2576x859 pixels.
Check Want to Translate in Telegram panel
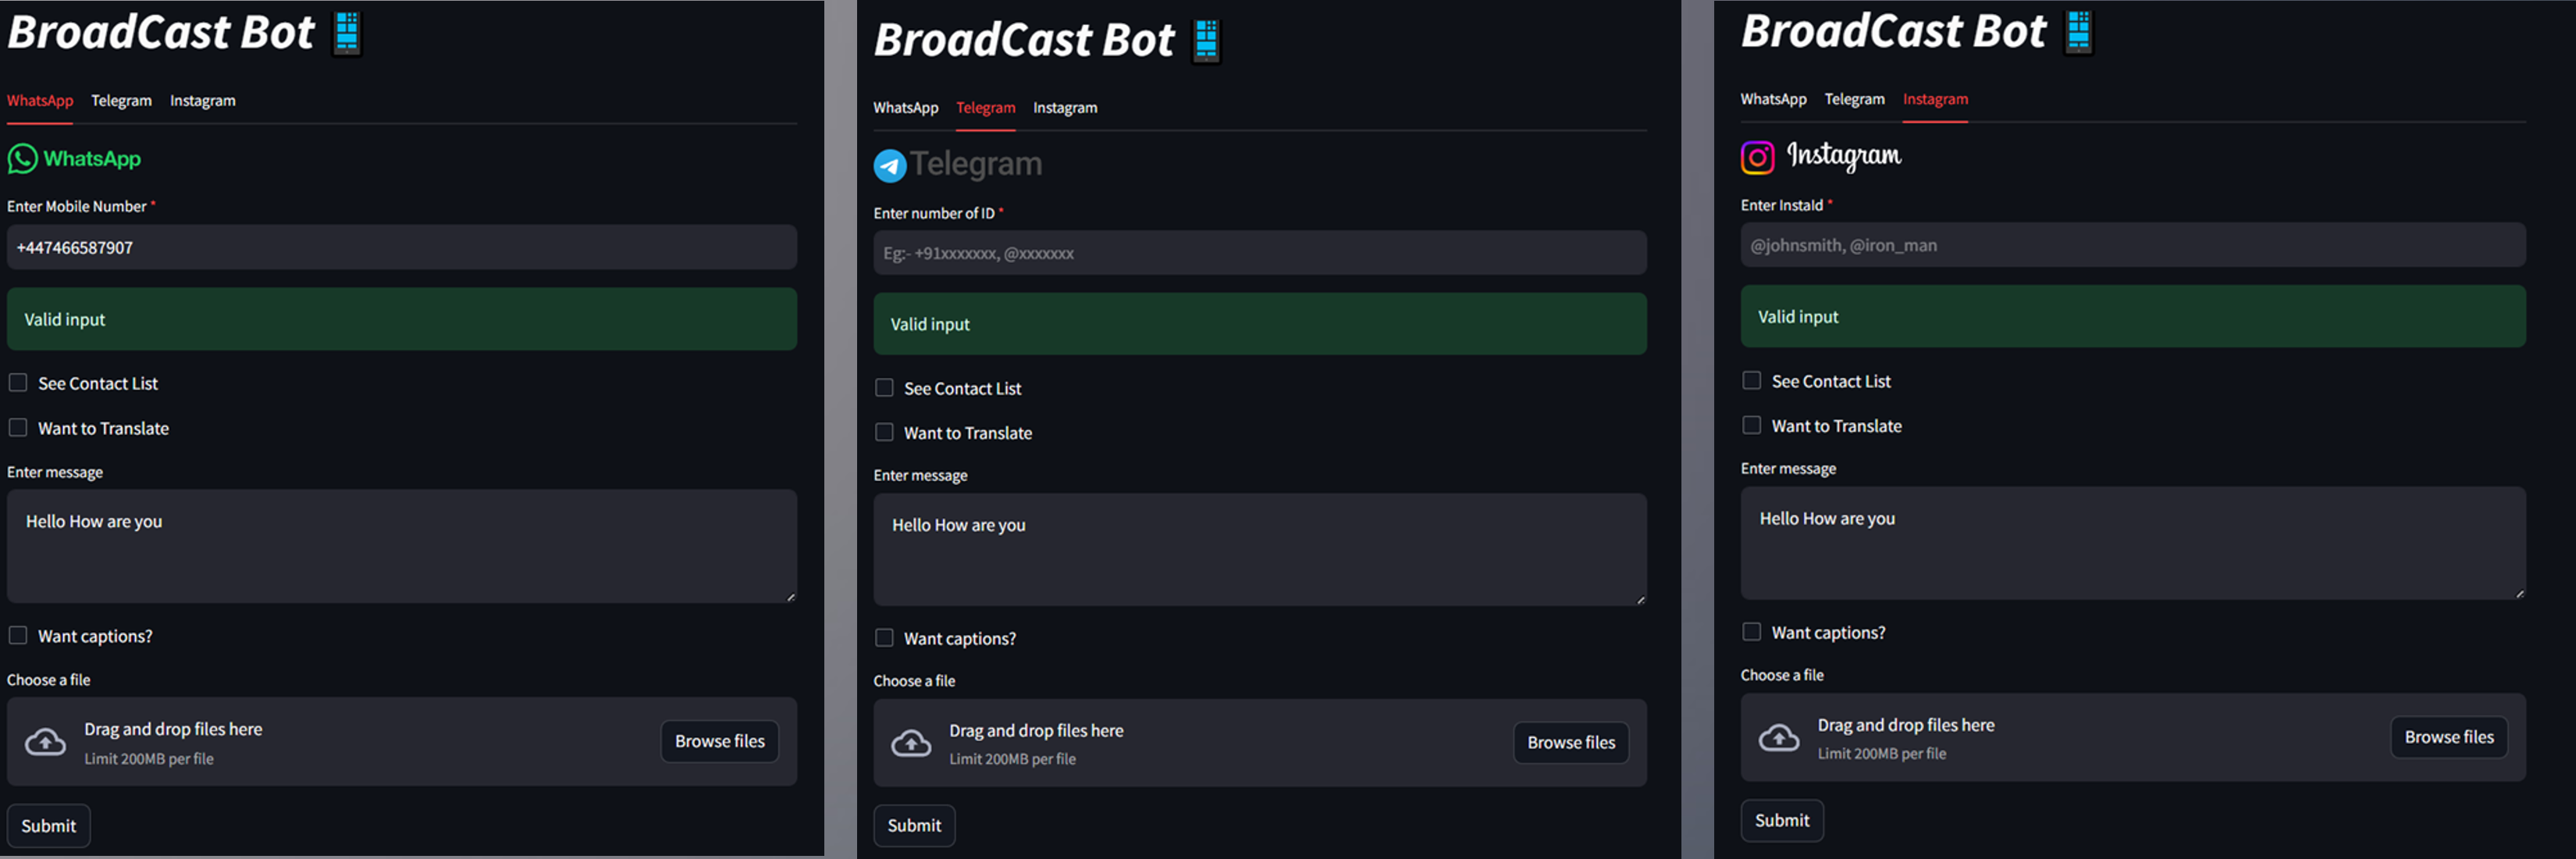(x=884, y=432)
